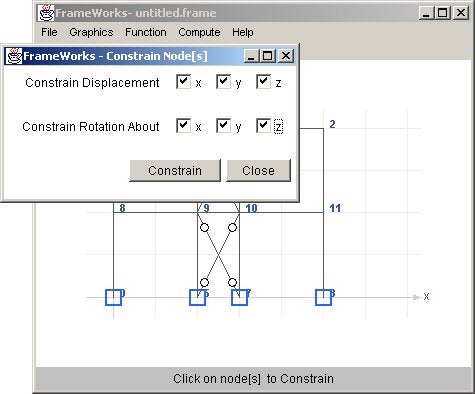475x394 pixels.
Task: Uncheck Constrain Rotation About x checkbox
Action: (x=183, y=126)
